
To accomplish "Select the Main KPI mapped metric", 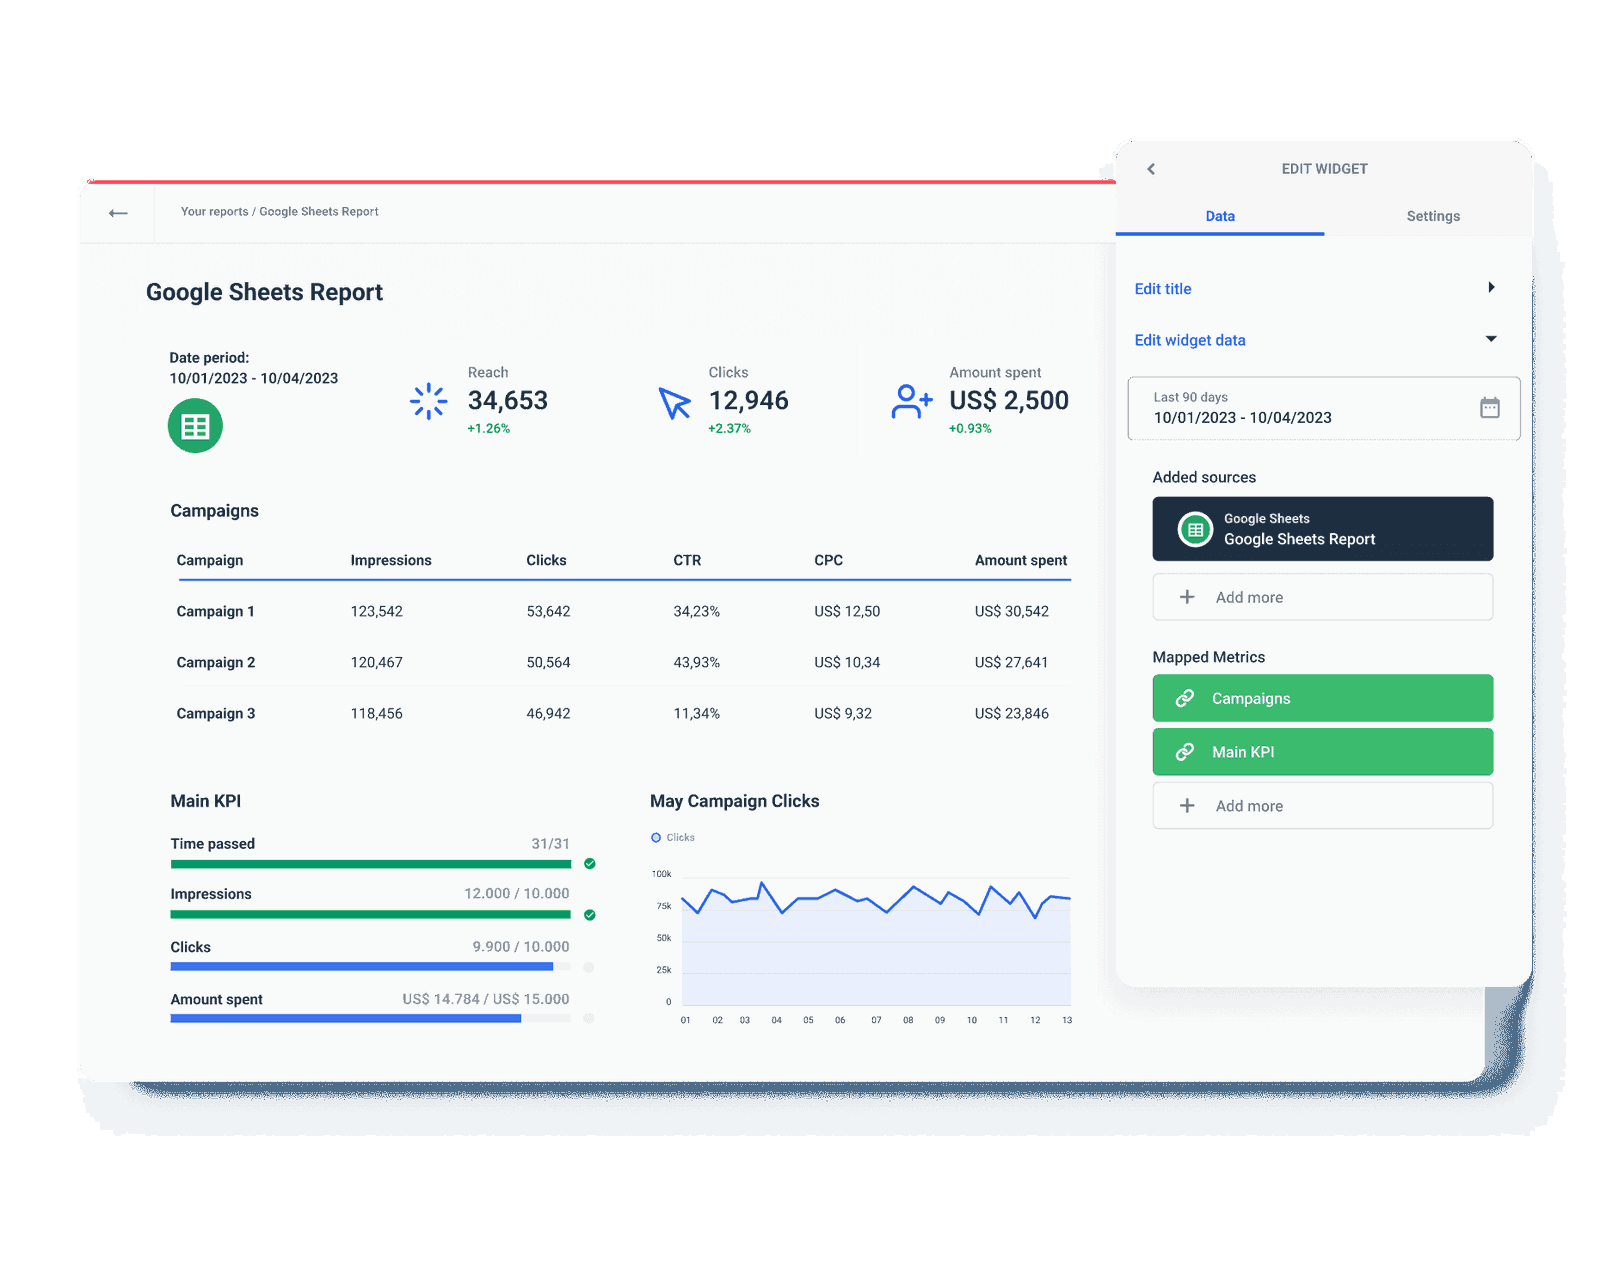I will (1322, 752).
